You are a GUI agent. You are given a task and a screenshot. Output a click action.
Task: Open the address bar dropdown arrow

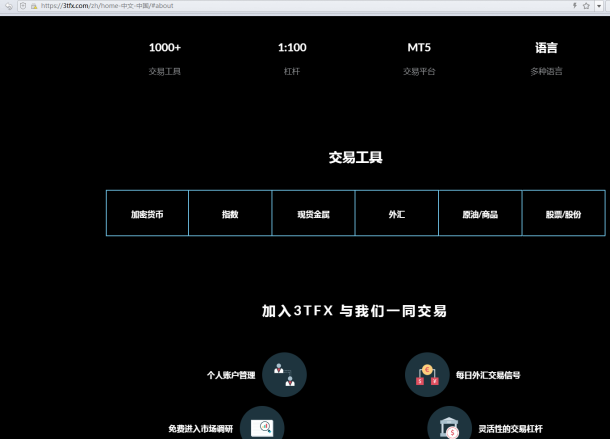pyautogui.click(x=599, y=6)
